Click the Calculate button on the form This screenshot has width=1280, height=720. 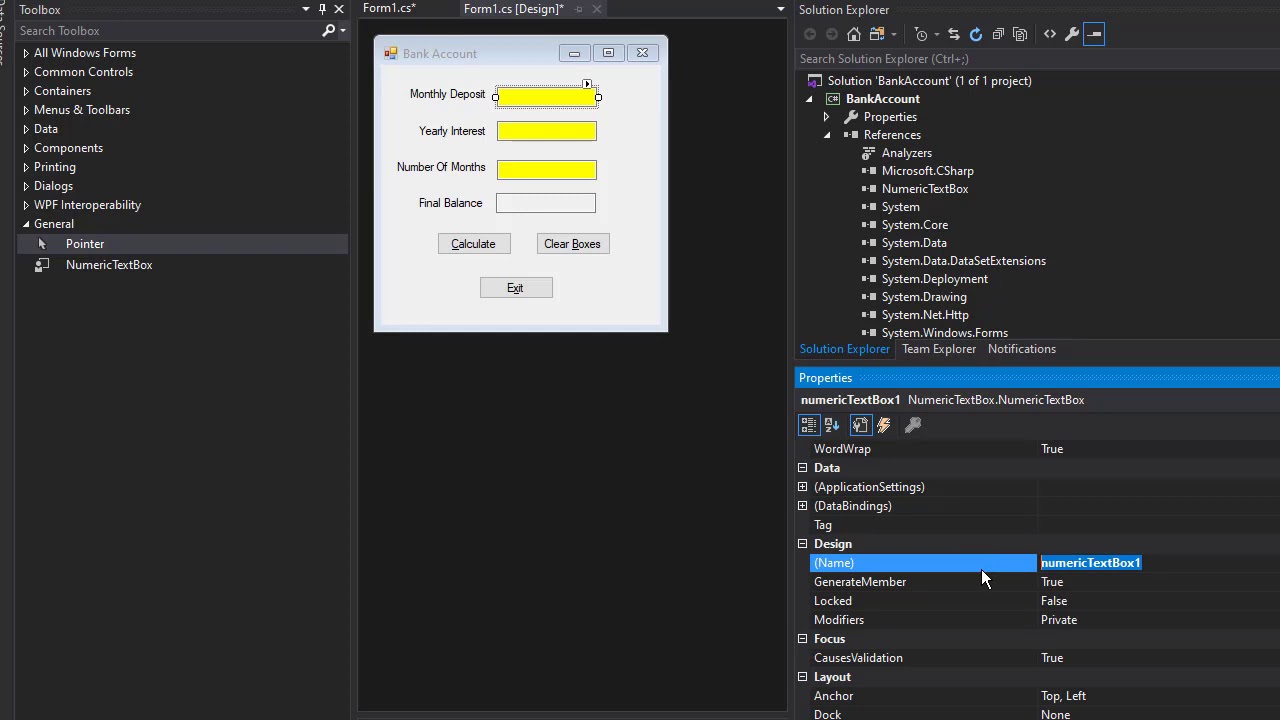[473, 244]
